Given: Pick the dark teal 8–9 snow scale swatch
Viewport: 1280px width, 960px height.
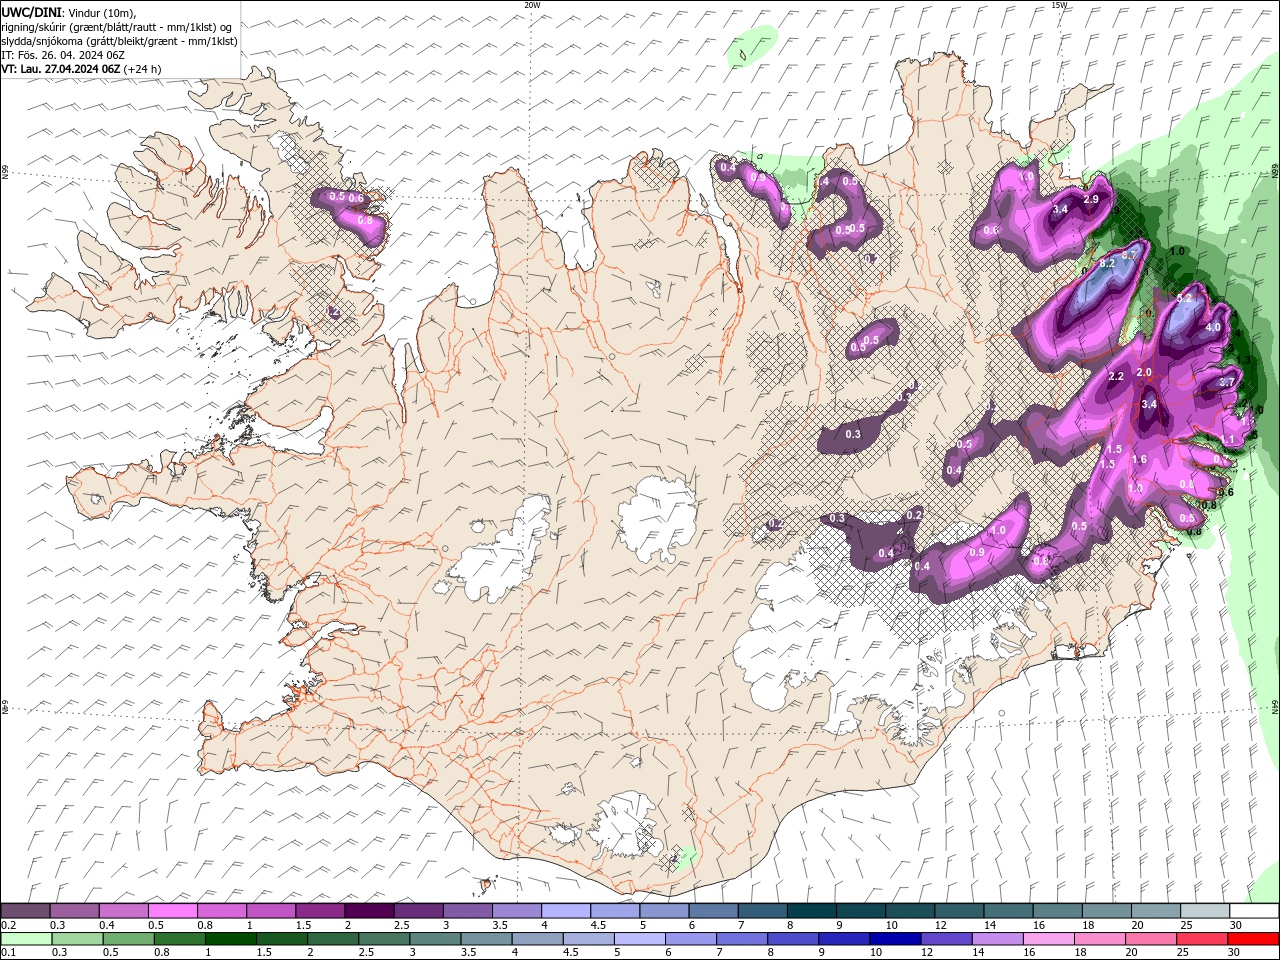Looking at the screenshot, I should coord(812,911).
